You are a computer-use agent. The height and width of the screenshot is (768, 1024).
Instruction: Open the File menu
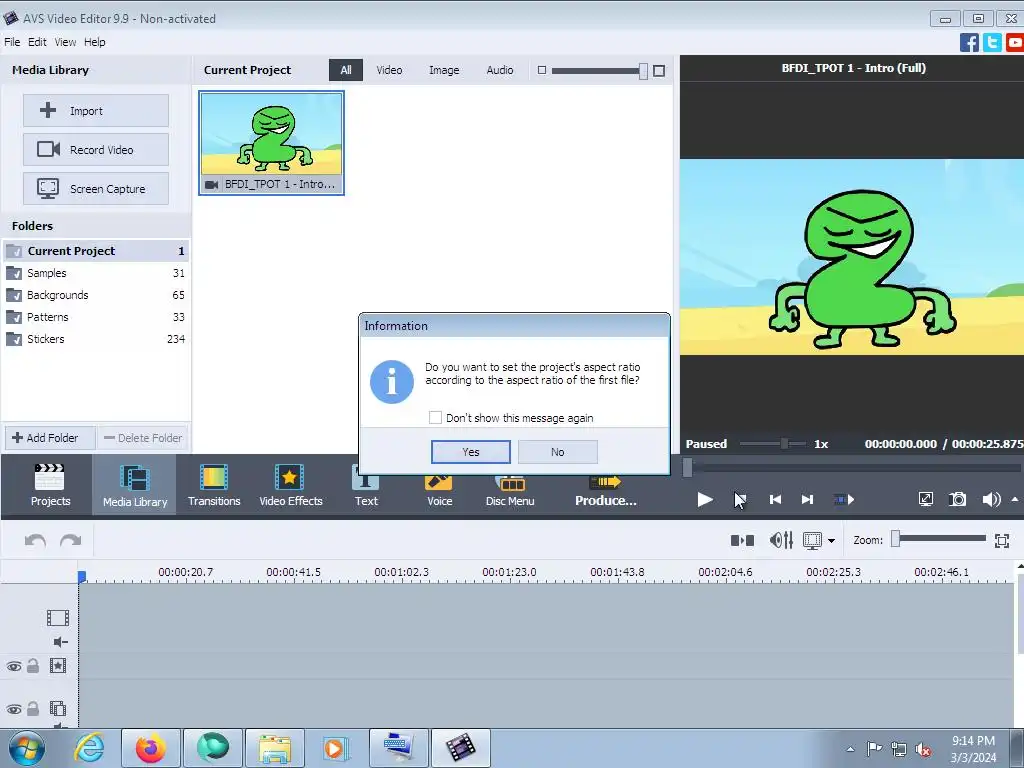[x=12, y=42]
